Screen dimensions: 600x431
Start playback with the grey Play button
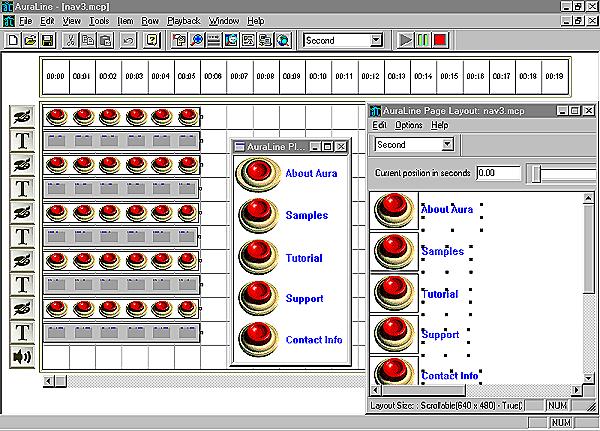tap(405, 40)
